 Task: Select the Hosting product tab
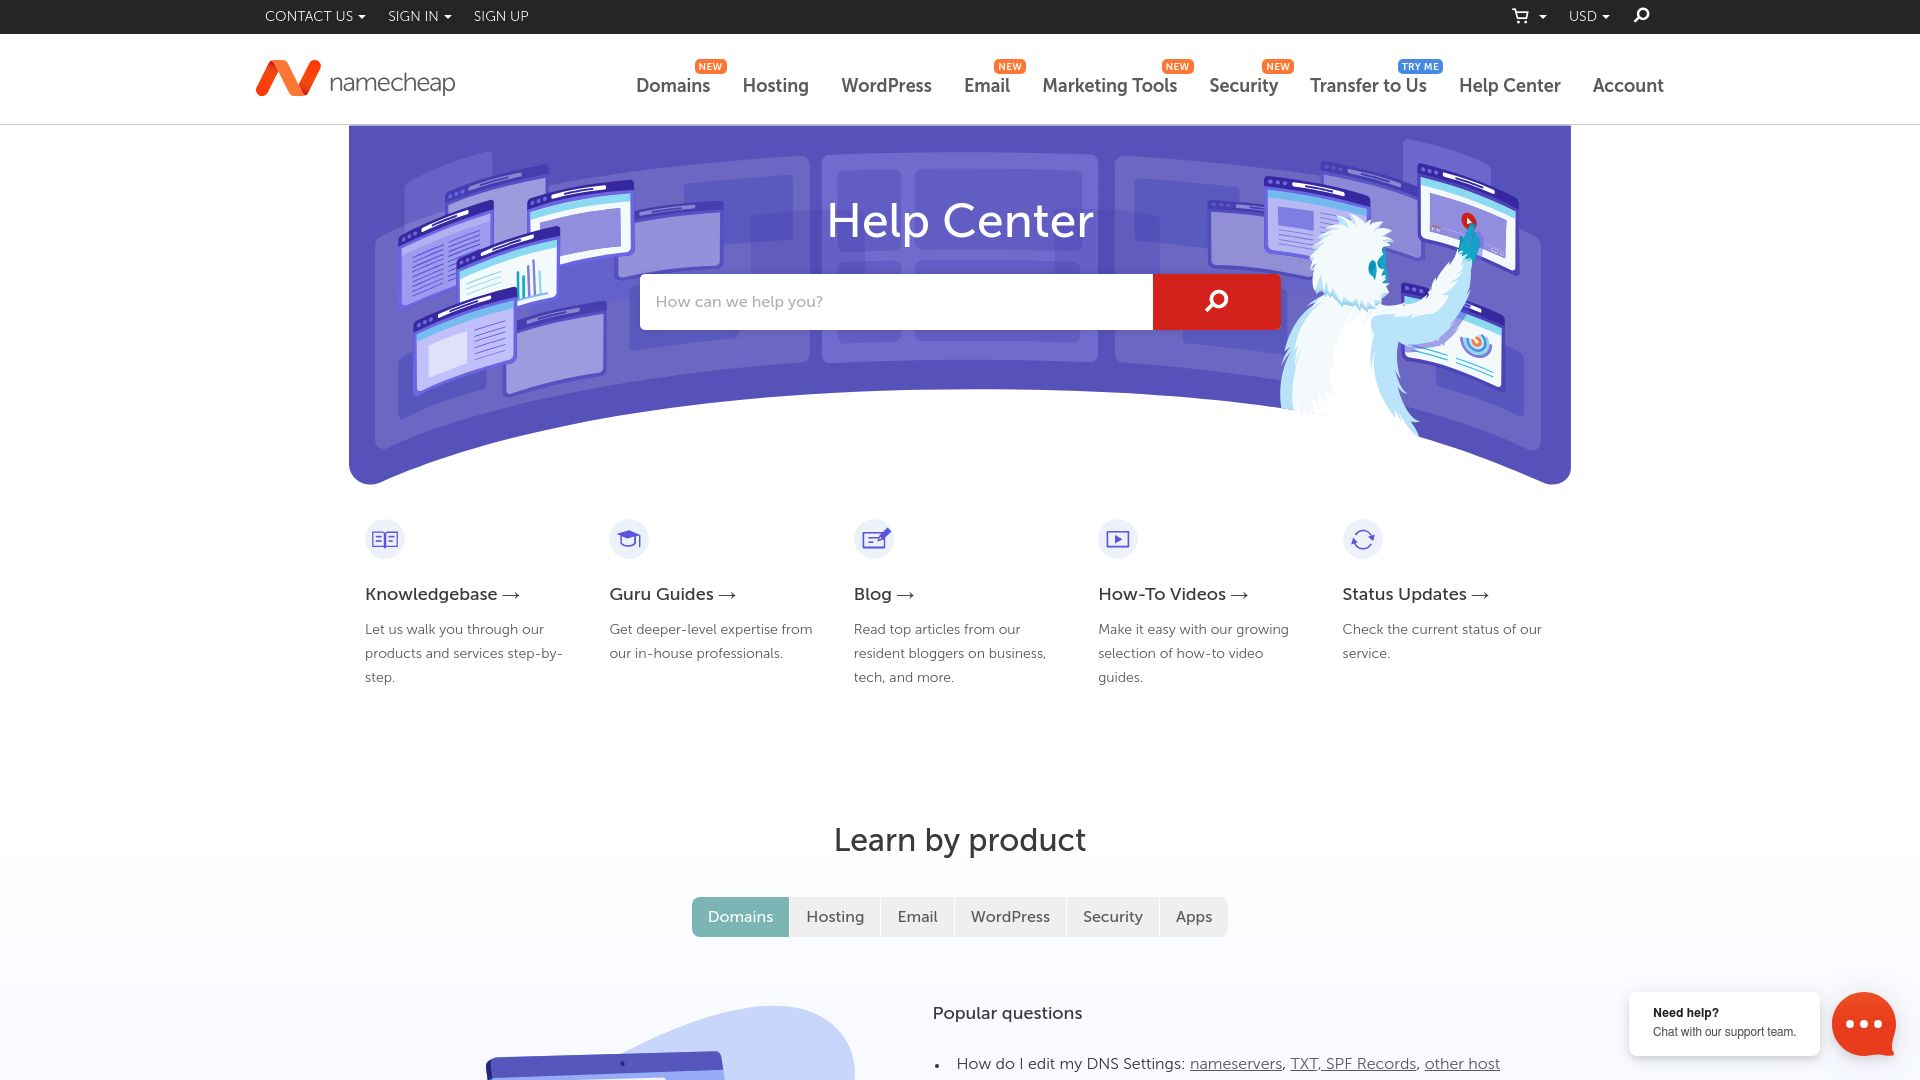click(x=835, y=916)
